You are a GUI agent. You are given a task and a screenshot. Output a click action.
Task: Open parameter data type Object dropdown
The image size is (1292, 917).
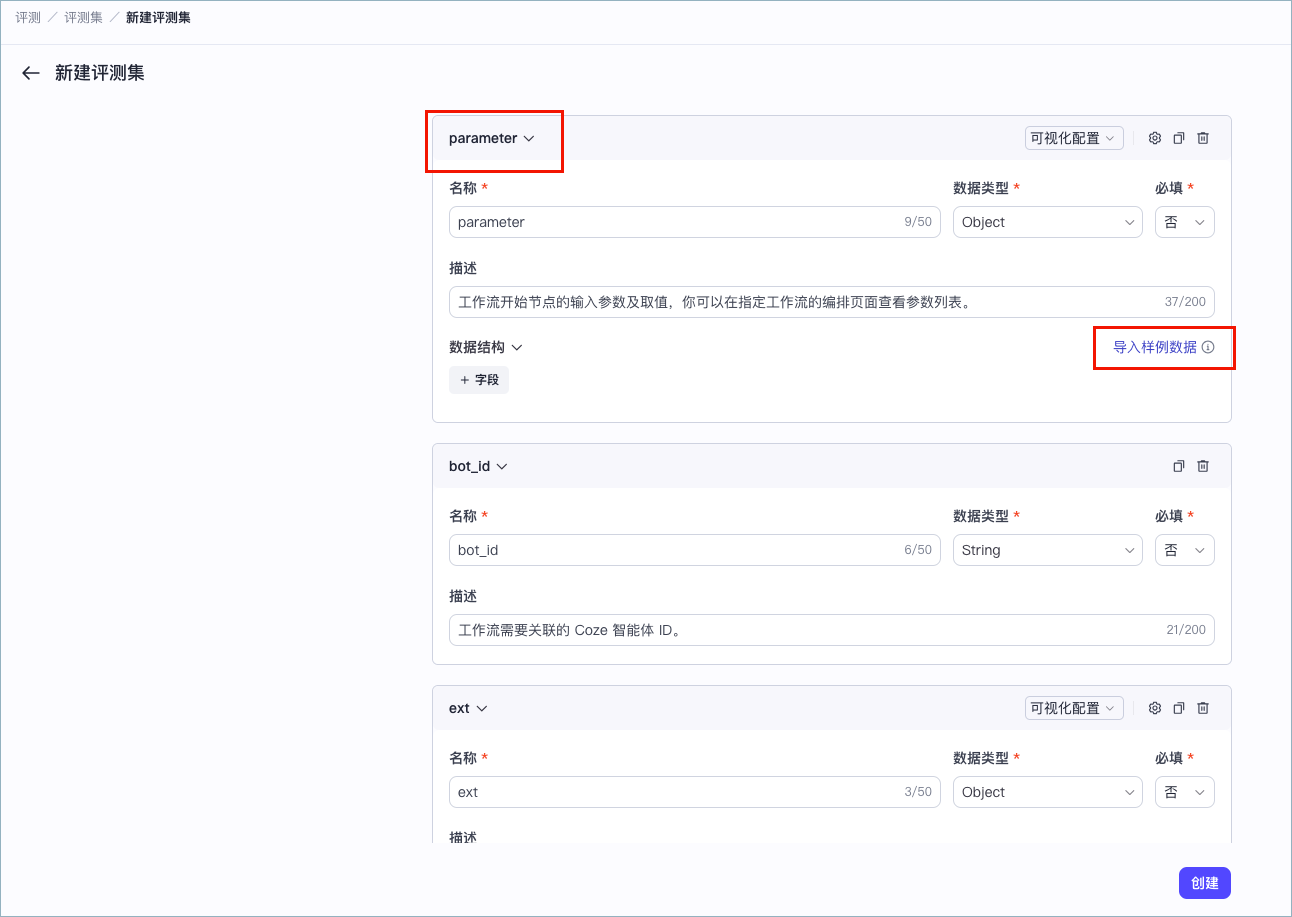coord(1047,222)
